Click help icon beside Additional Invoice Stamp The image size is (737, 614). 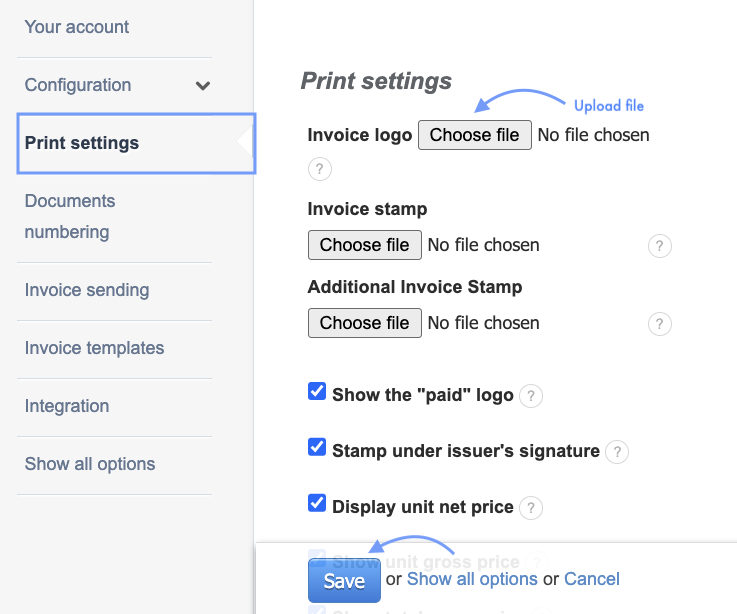(x=659, y=324)
